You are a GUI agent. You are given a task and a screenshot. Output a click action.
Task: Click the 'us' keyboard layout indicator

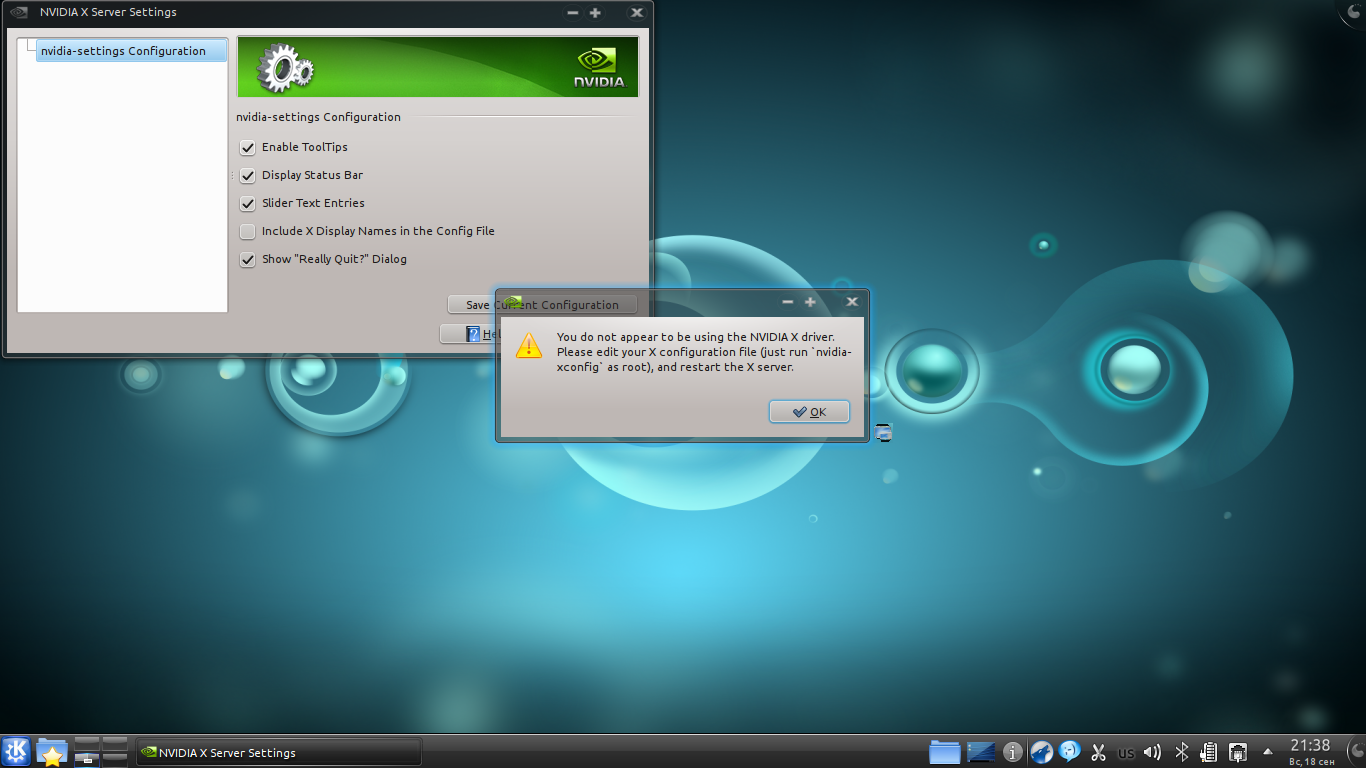[1126, 753]
